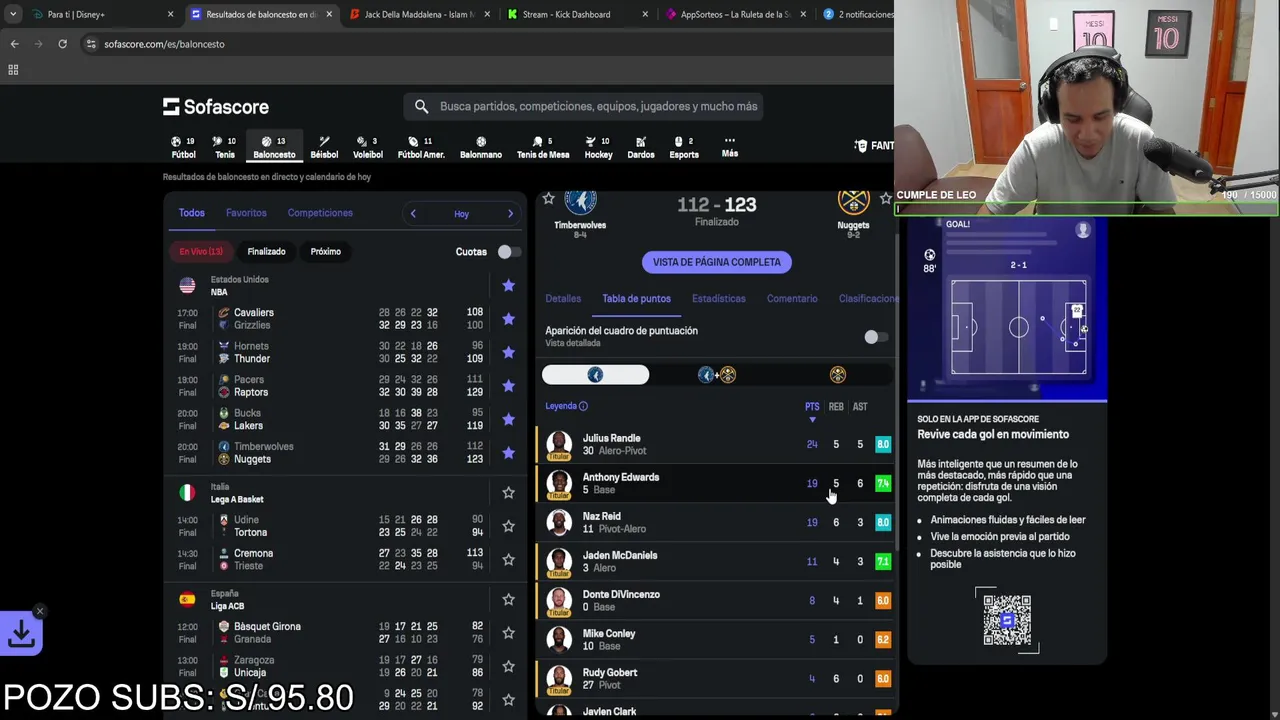Select Timberwolves-only player filter

pyautogui.click(x=595, y=375)
